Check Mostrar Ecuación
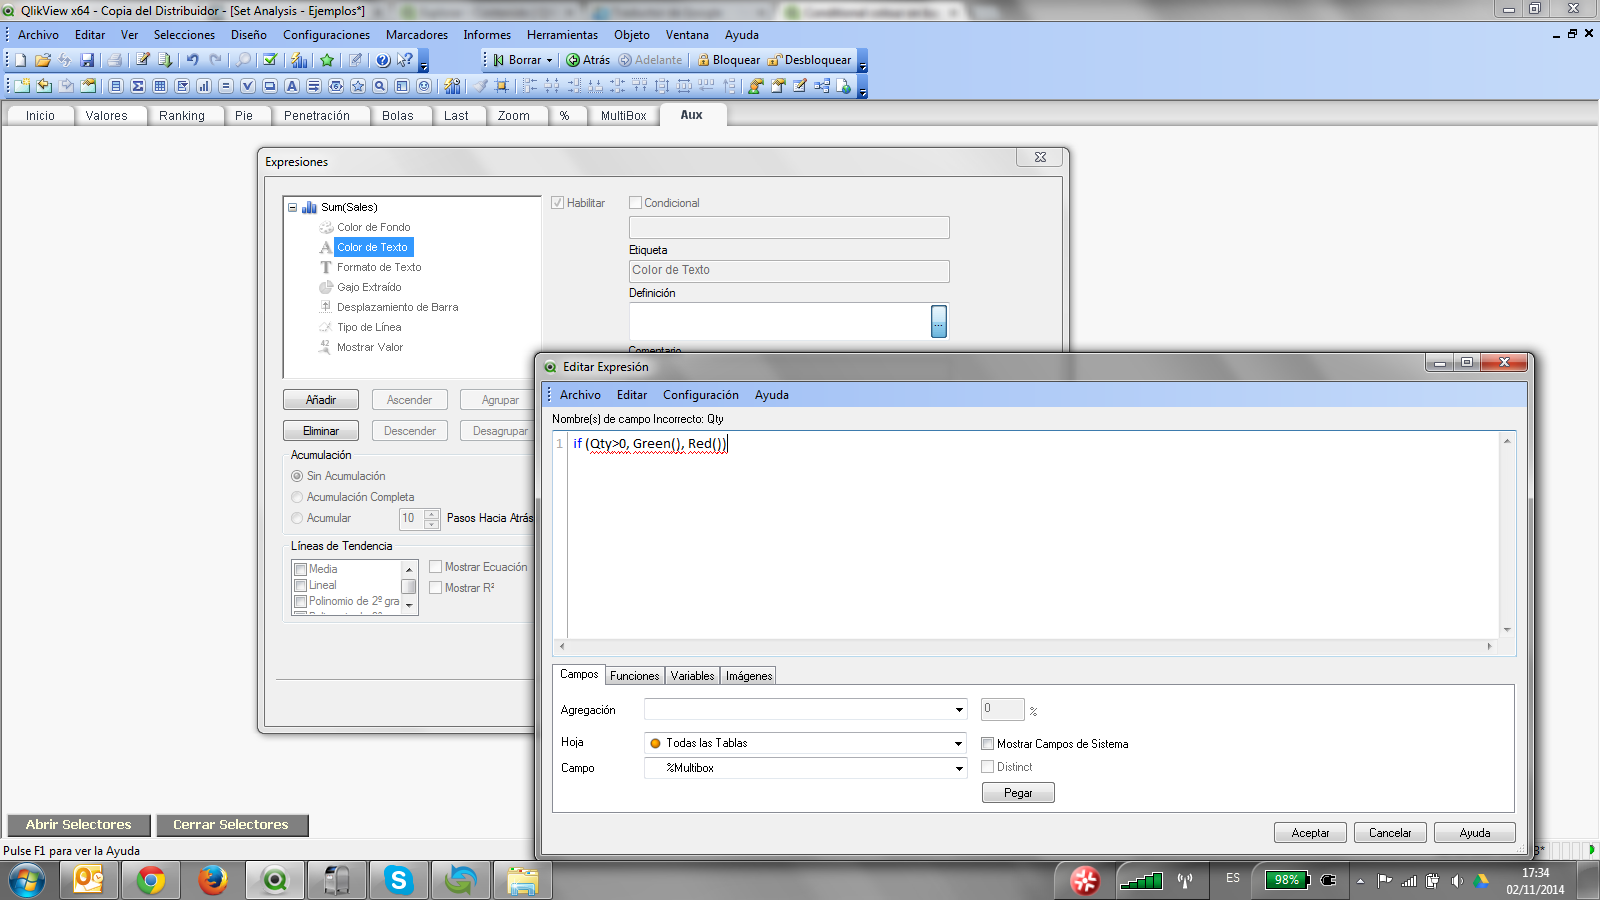The height and width of the screenshot is (900, 1600). (436, 567)
